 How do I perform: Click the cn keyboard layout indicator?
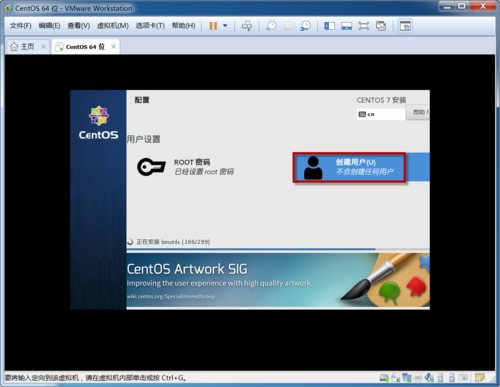pyautogui.click(x=380, y=114)
